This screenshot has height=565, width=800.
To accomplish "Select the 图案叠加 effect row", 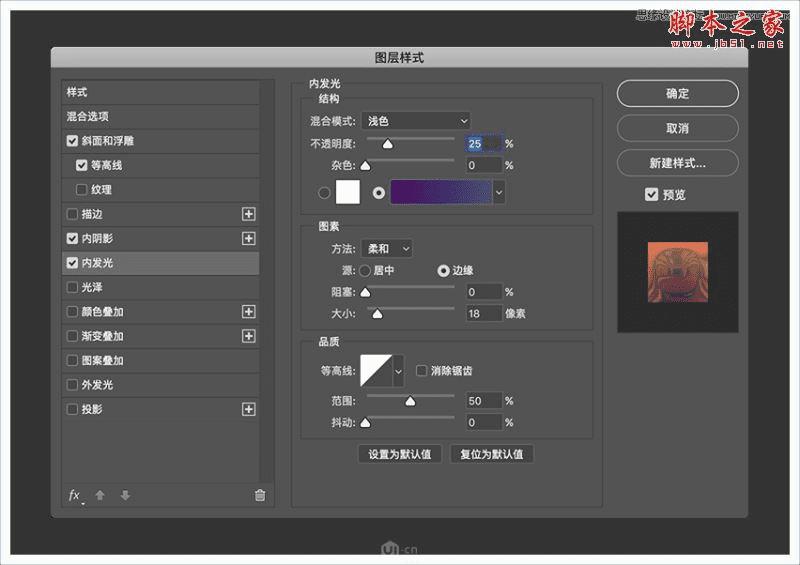I will point(161,361).
